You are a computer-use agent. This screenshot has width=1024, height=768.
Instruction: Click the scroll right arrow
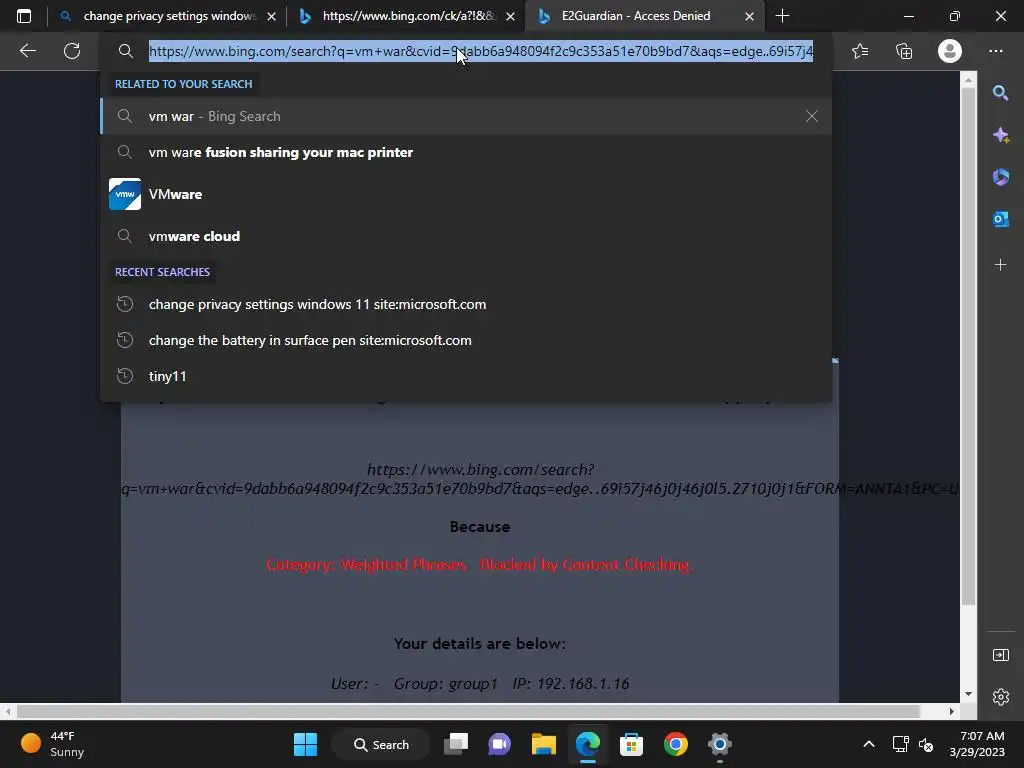952,711
